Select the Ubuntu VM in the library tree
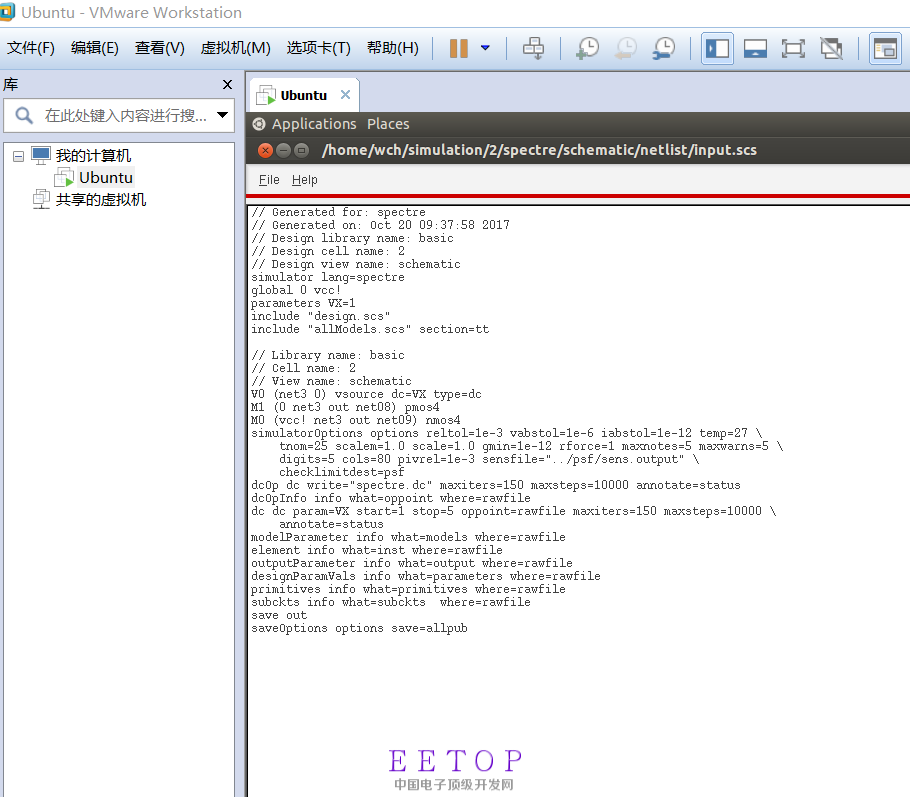This screenshot has height=797, width=910. [106, 178]
